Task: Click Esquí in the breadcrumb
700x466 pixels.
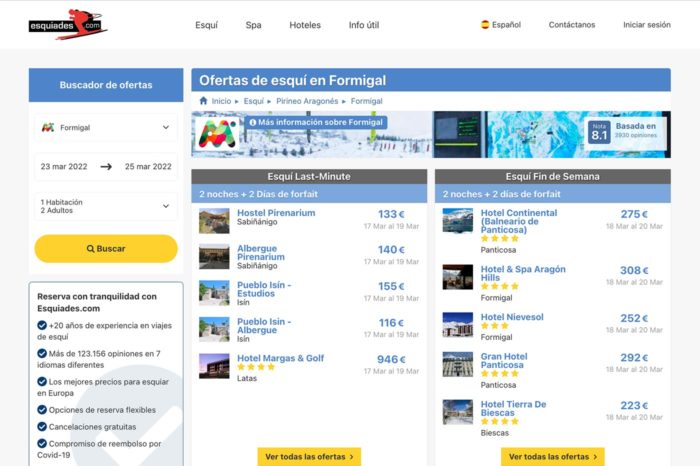Action: 254,101
